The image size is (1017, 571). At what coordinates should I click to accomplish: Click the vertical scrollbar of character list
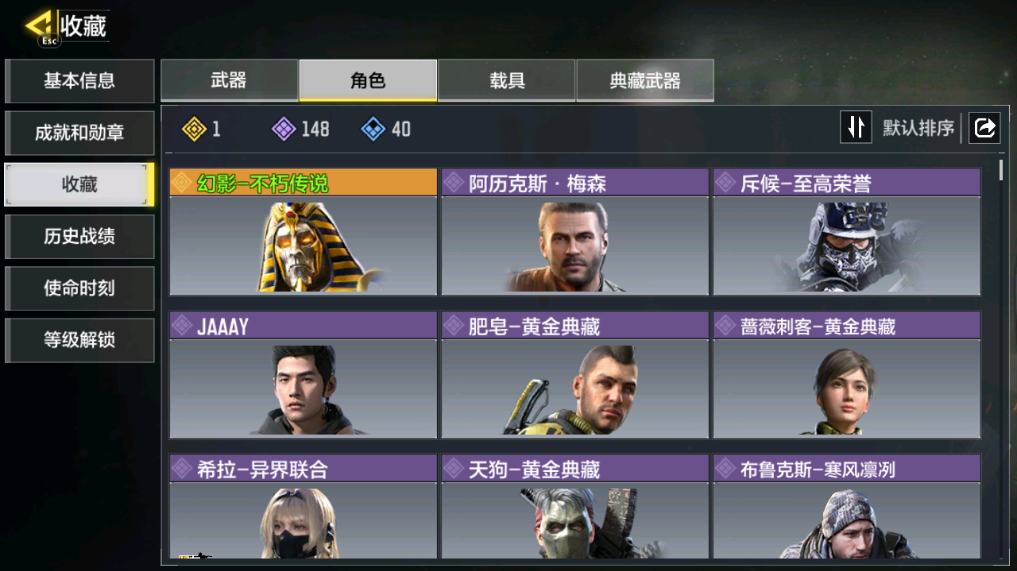click(1001, 170)
